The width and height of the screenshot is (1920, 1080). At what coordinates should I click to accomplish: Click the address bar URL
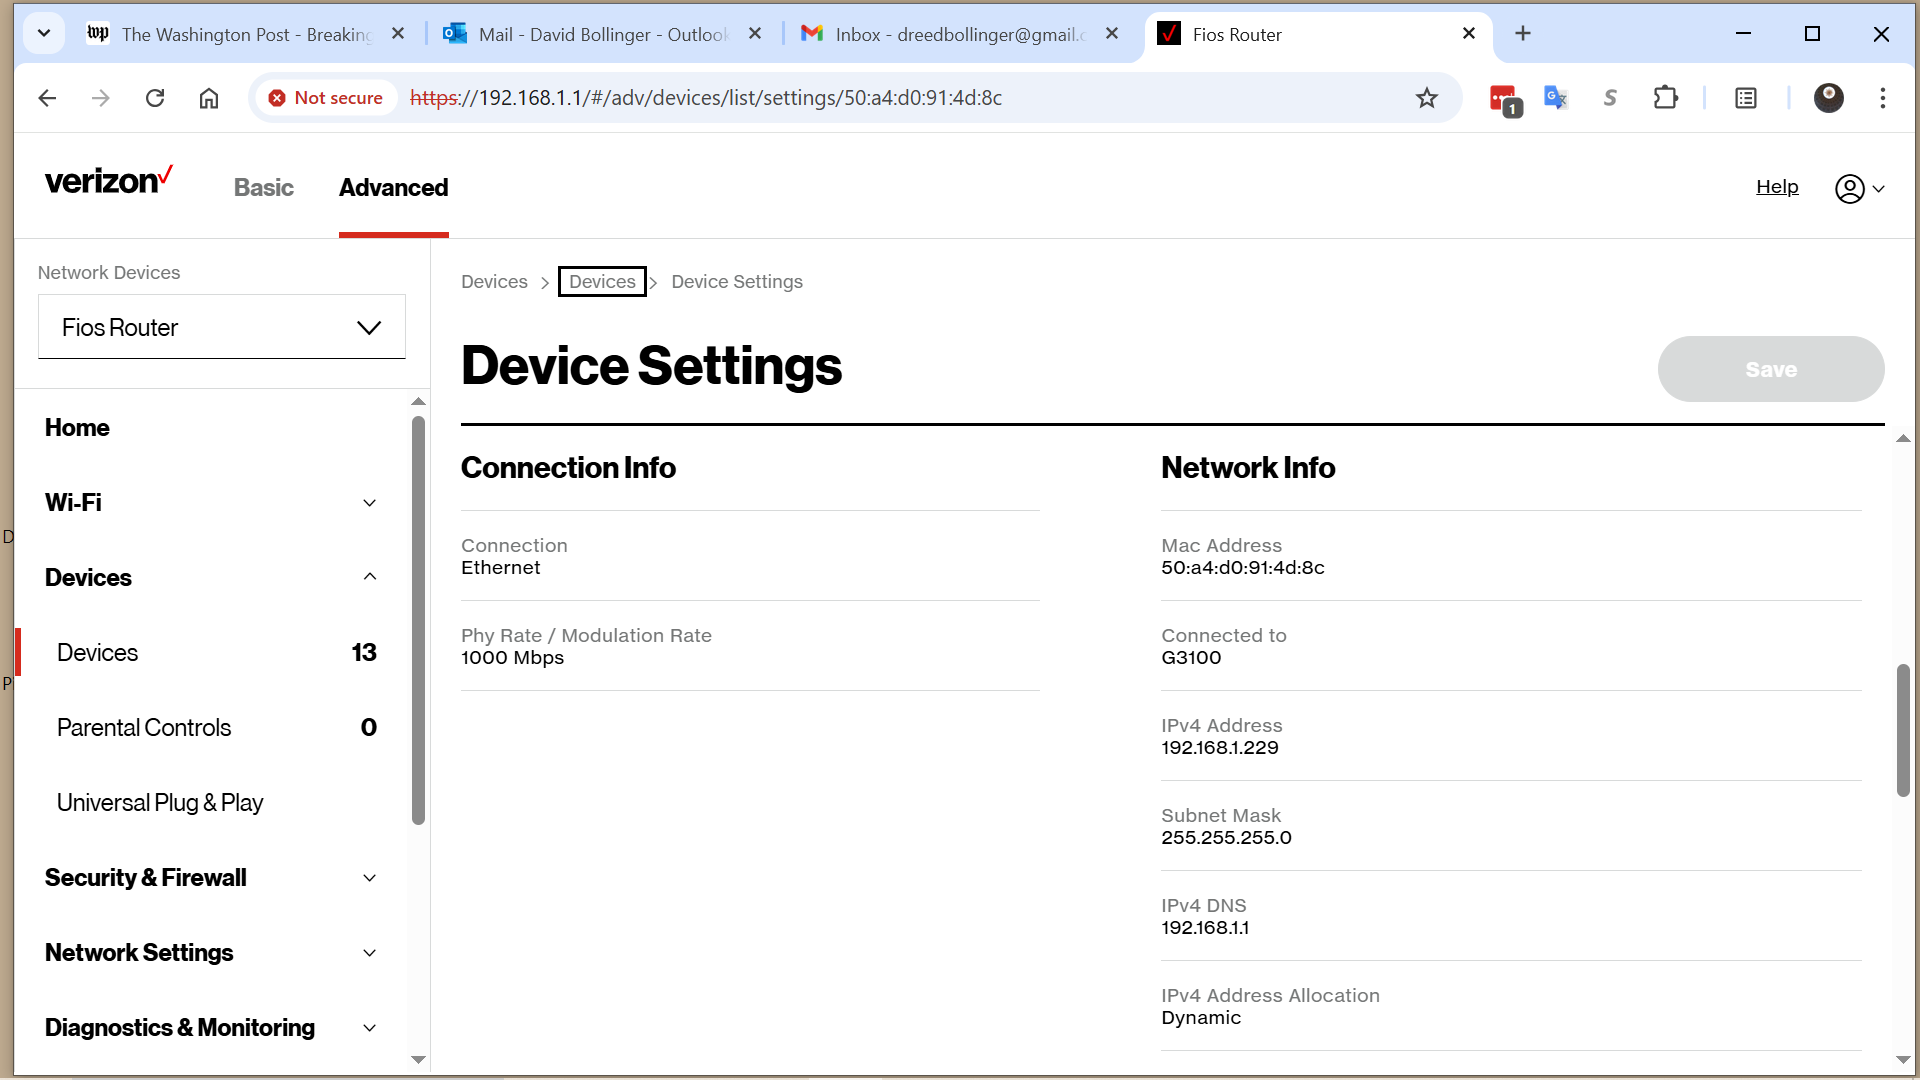706,98
